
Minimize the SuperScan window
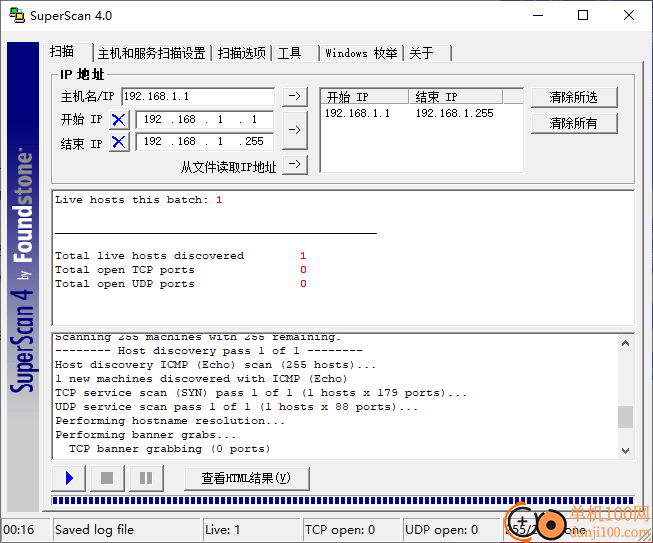pos(538,15)
